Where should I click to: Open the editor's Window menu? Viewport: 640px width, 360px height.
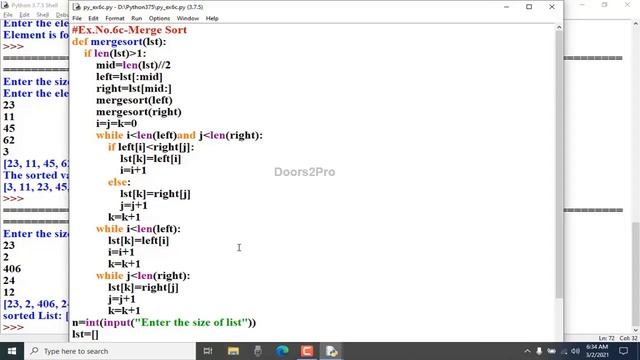tap(187, 18)
